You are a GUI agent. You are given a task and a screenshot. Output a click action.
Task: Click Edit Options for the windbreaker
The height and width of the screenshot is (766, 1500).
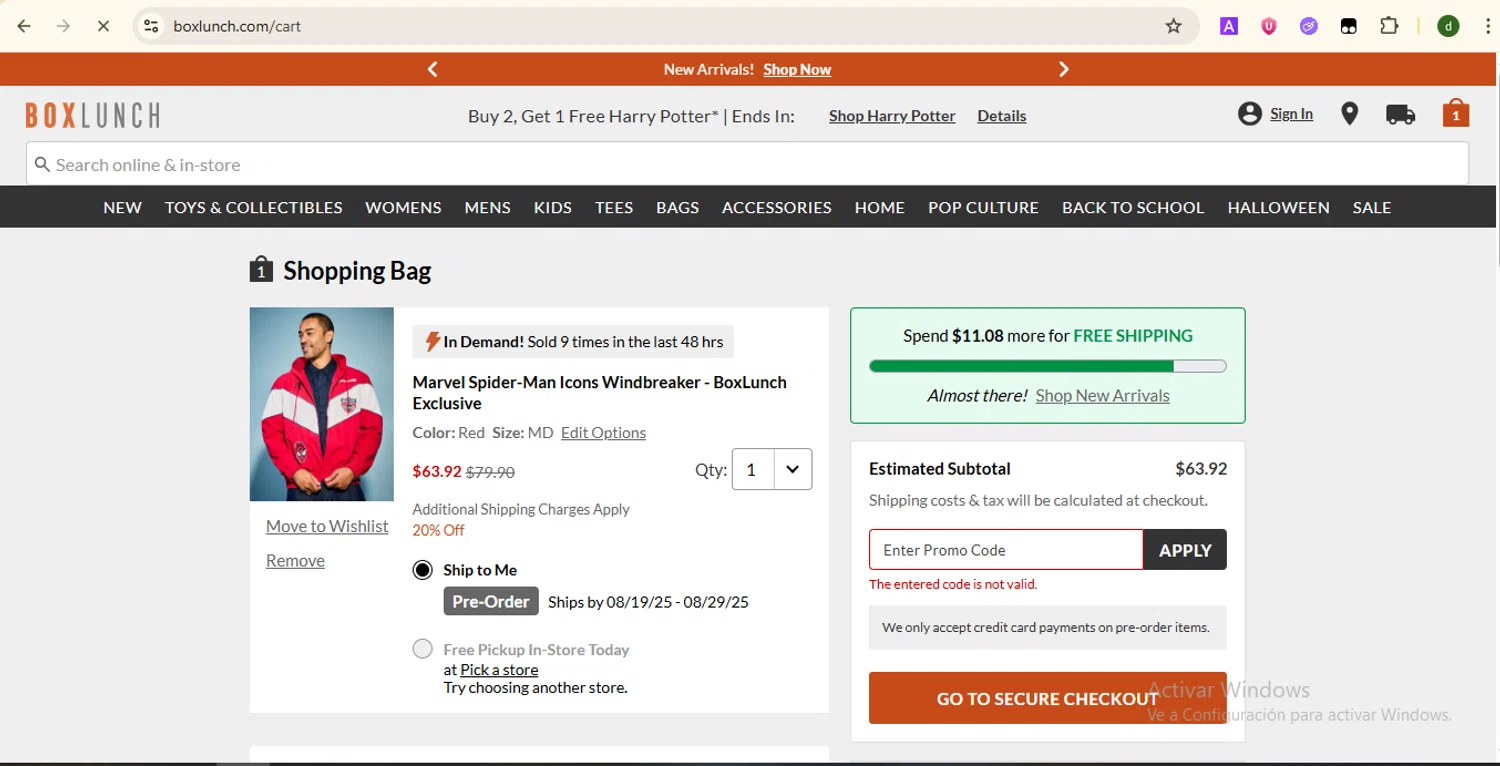[603, 433]
